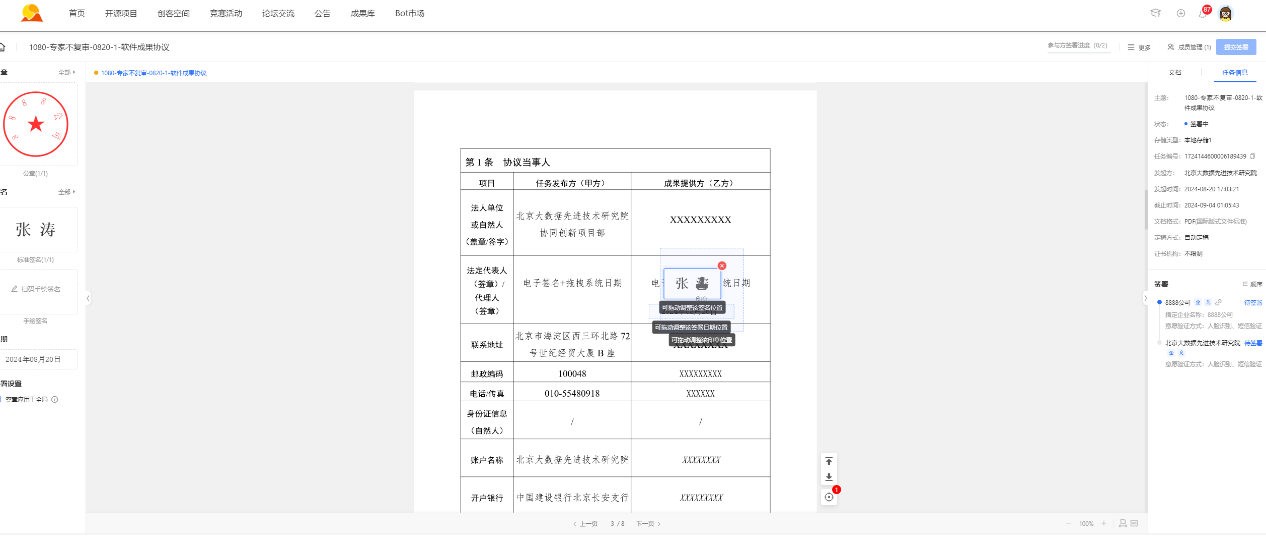Image resolution: width=1266 pixels, height=536 pixels.
Task: Click the 参与方签署进度 progress text
Action: click(1077, 46)
